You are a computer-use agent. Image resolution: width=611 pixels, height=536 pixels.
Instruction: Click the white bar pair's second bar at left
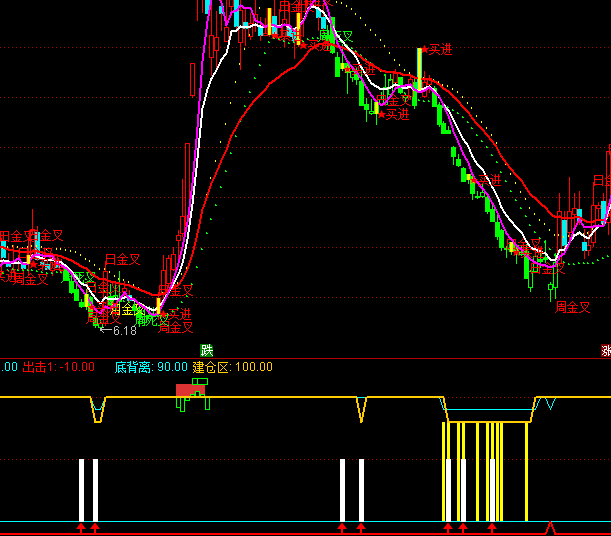coord(95,489)
